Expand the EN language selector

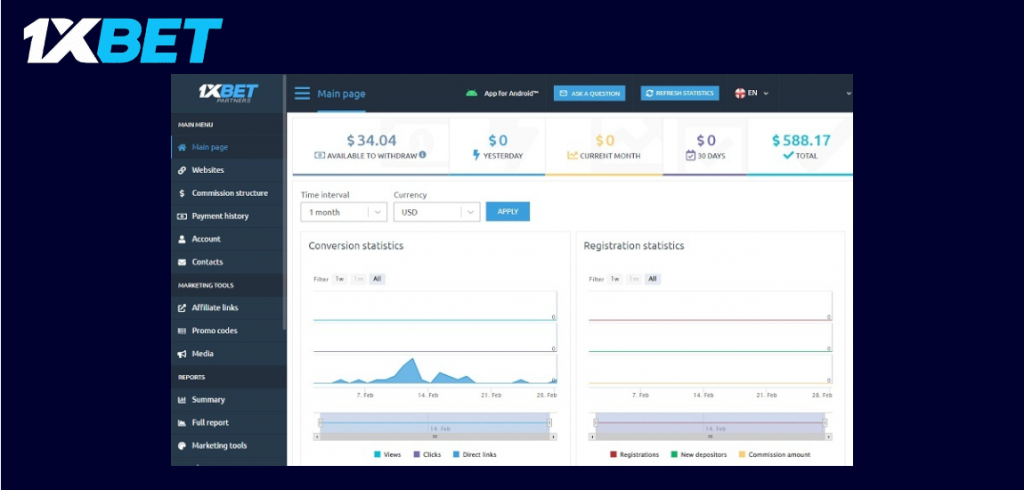coord(752,93)
